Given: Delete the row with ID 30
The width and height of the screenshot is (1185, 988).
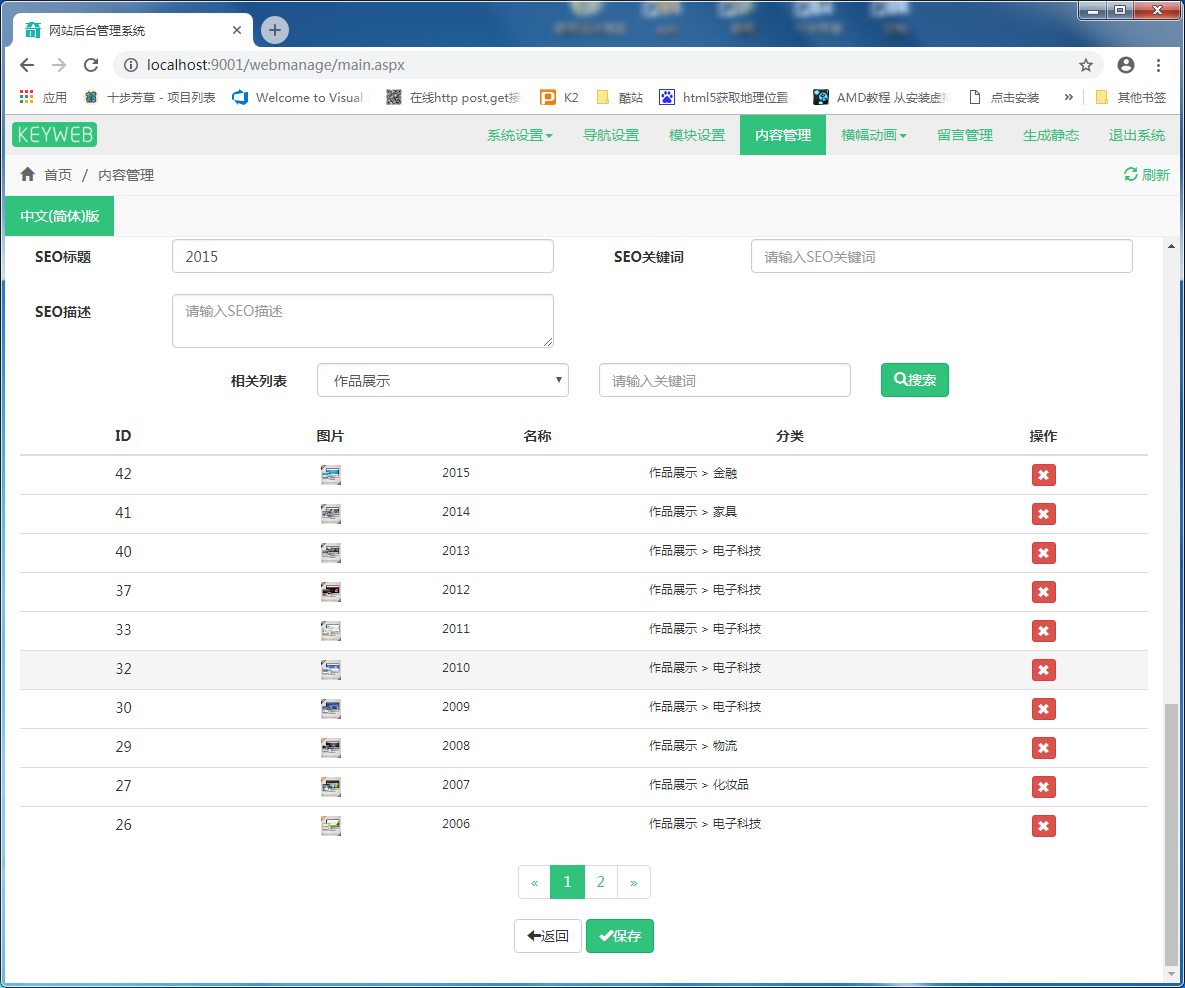Looking at the screenshot, I should (1043, 709).
